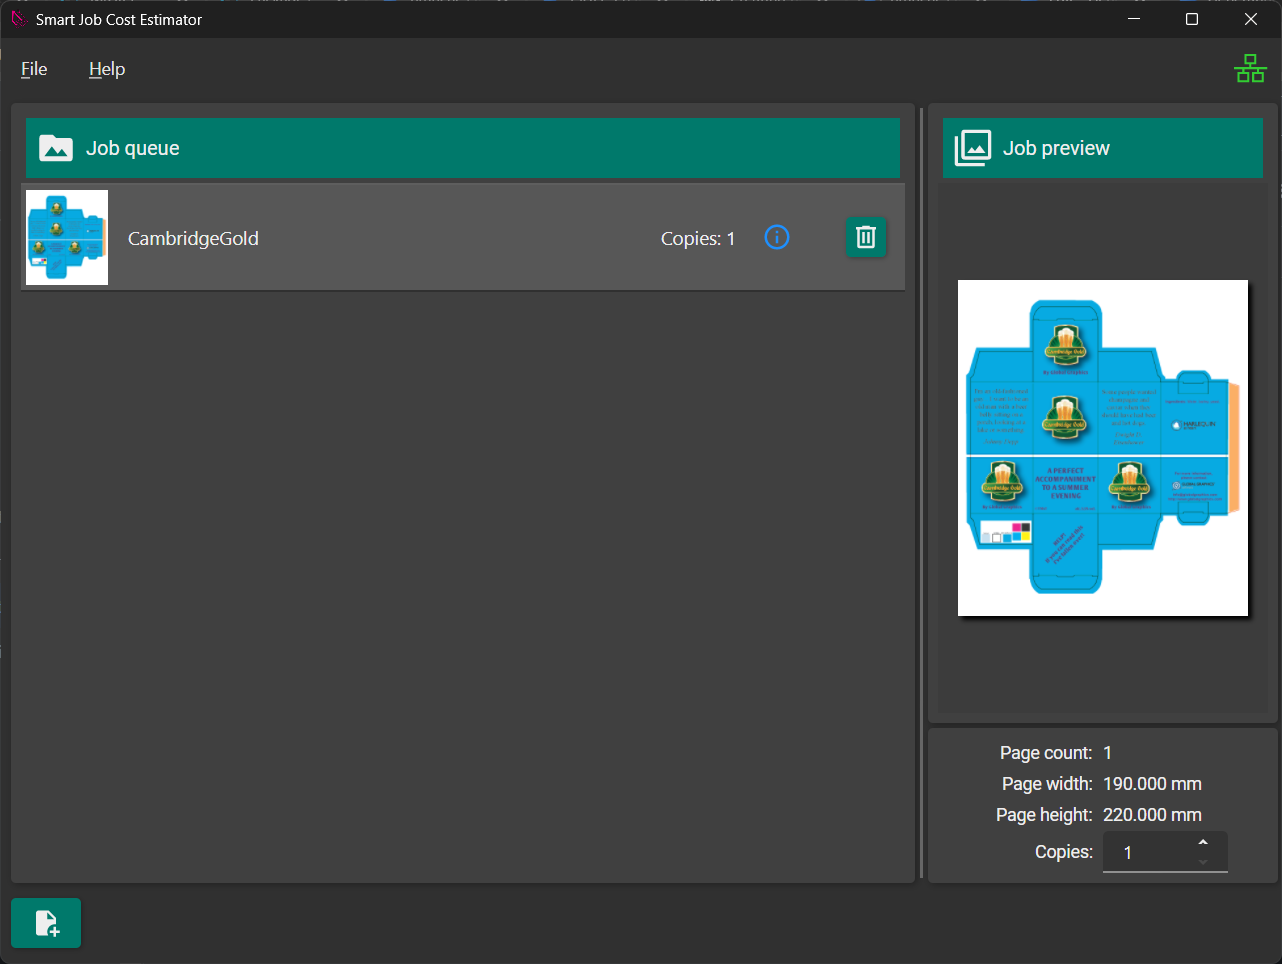Click the Job queue folder icon
Viewport: 1282px width, 964px height.
(56, 148)
